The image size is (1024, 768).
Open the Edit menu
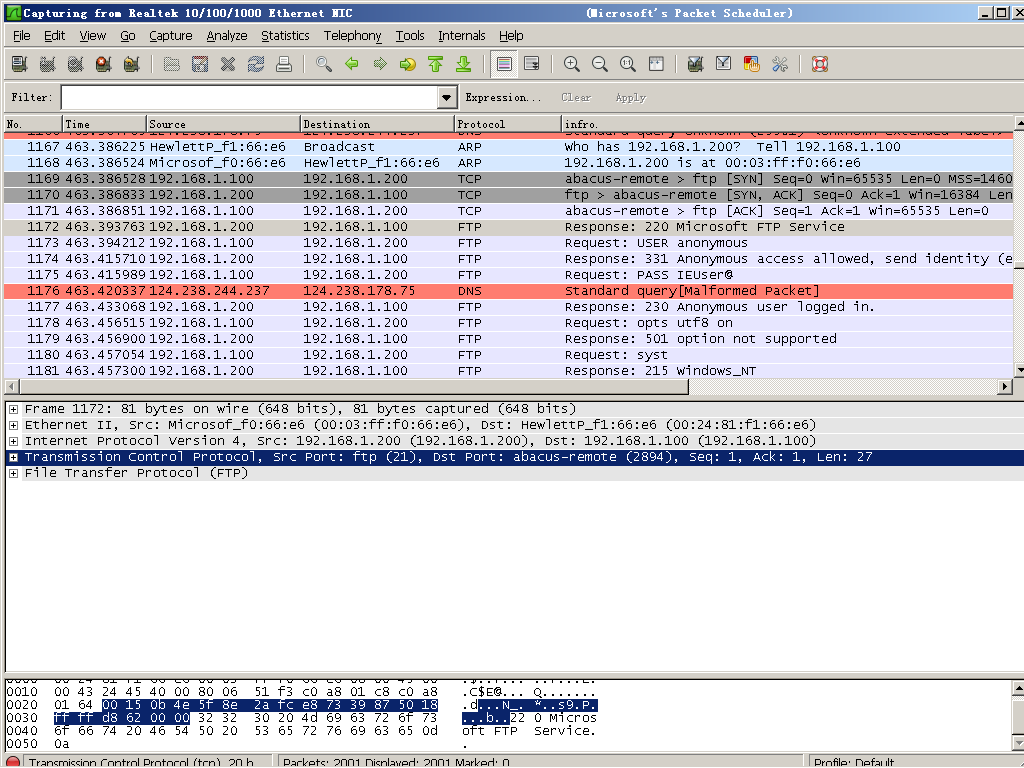point(54,36)
